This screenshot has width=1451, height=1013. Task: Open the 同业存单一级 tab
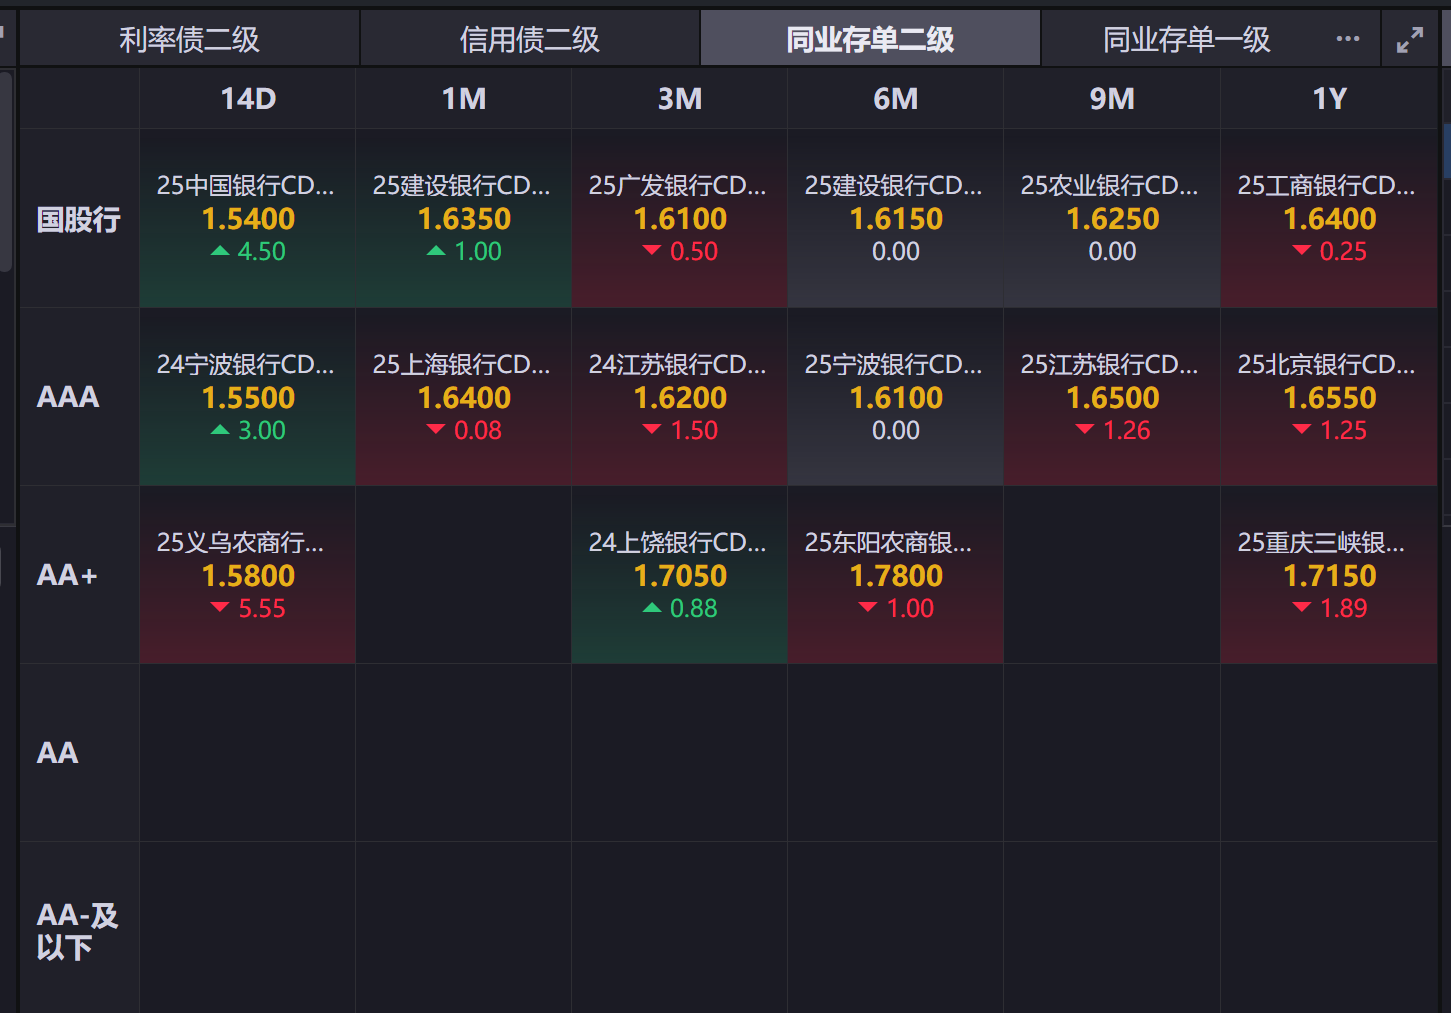(1186, 39)
